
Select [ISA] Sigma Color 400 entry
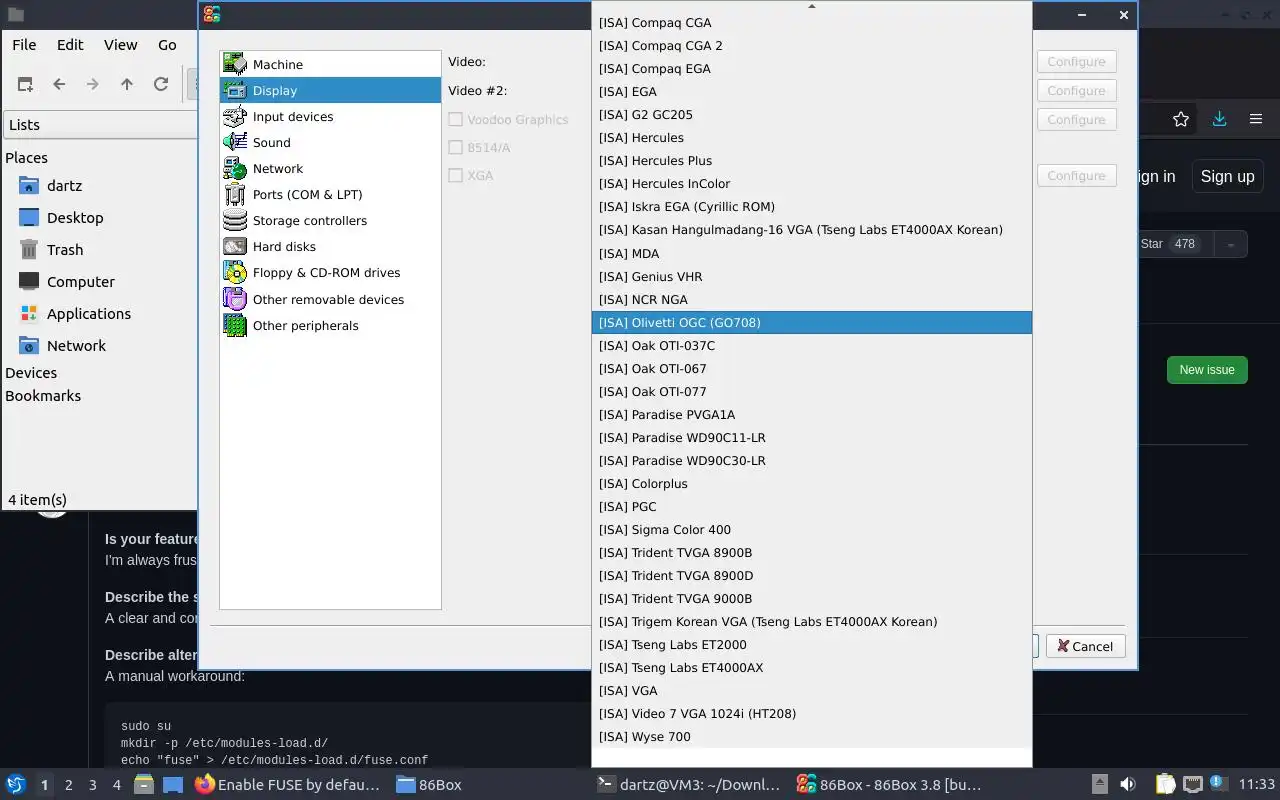click(811, 529)
